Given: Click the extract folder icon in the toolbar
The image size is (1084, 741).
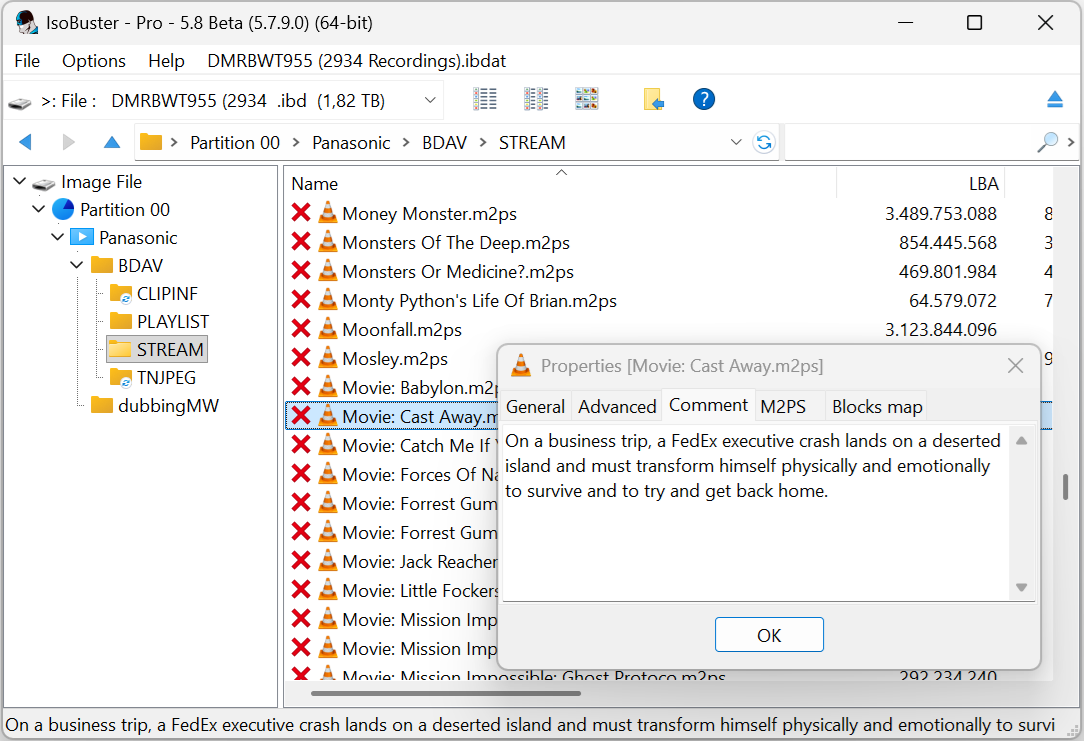Looking at the screenshot, I should (x=653, y=99).
